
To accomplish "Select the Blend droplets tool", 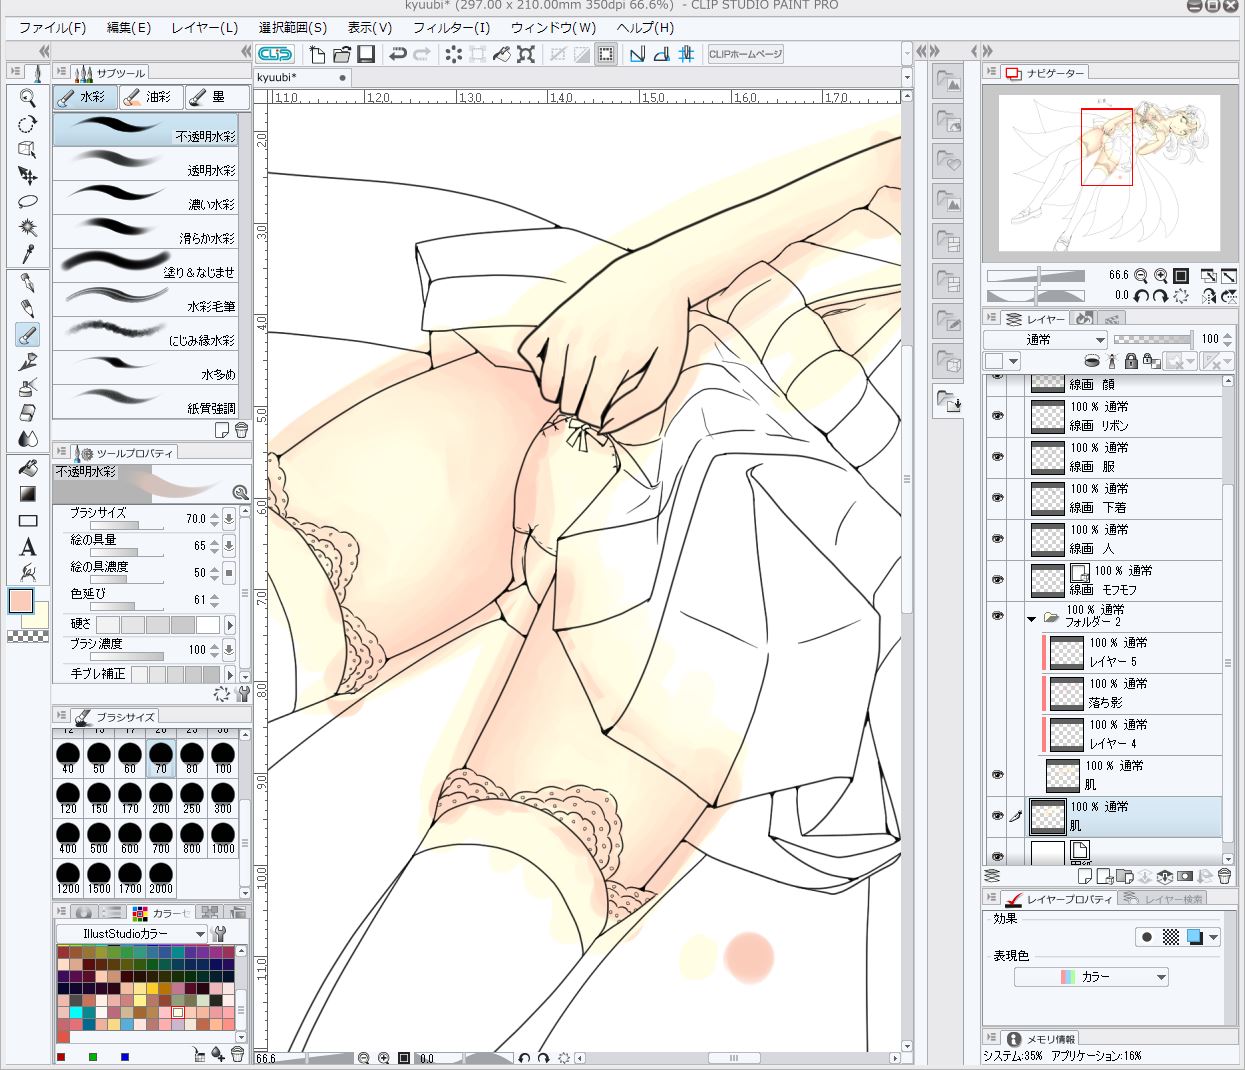I will [28, 439].
